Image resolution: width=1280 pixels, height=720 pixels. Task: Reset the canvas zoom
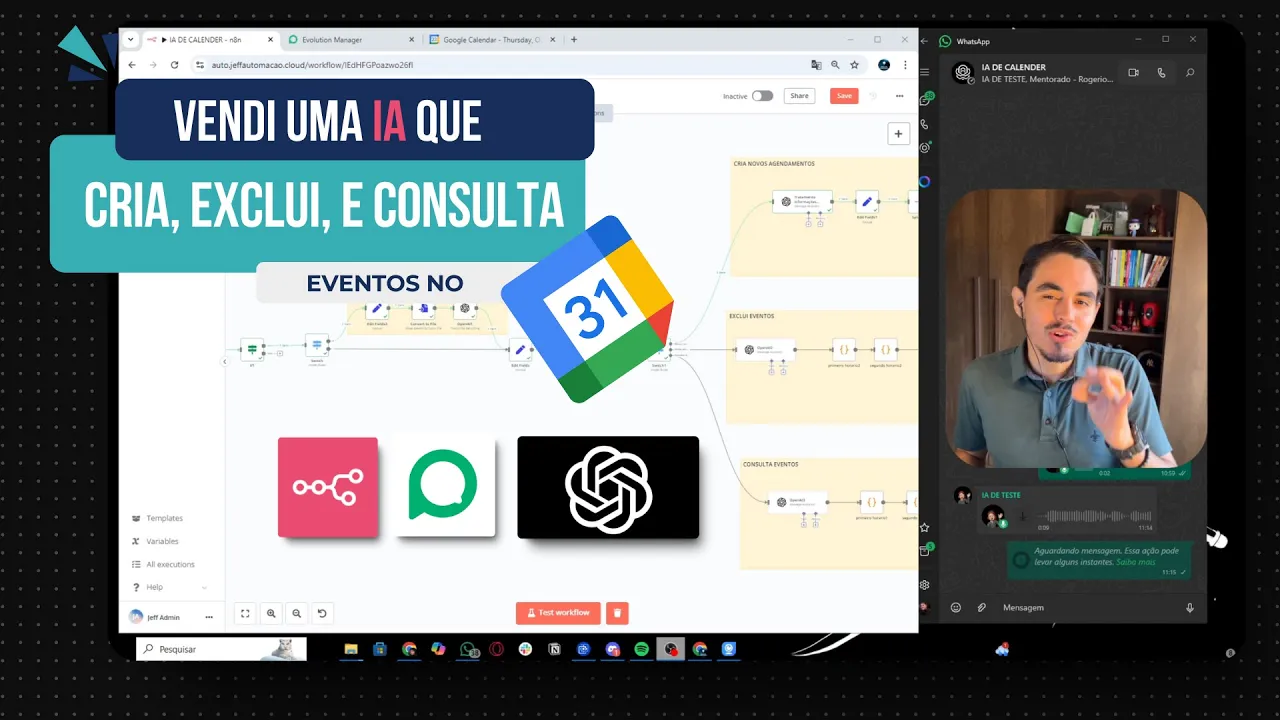tap(322, 613)
